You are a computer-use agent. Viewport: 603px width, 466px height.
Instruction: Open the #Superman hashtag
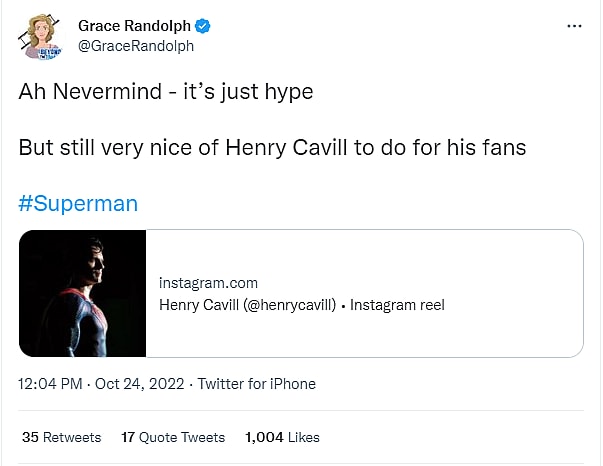pyautogui.click(x=78, y=203)
